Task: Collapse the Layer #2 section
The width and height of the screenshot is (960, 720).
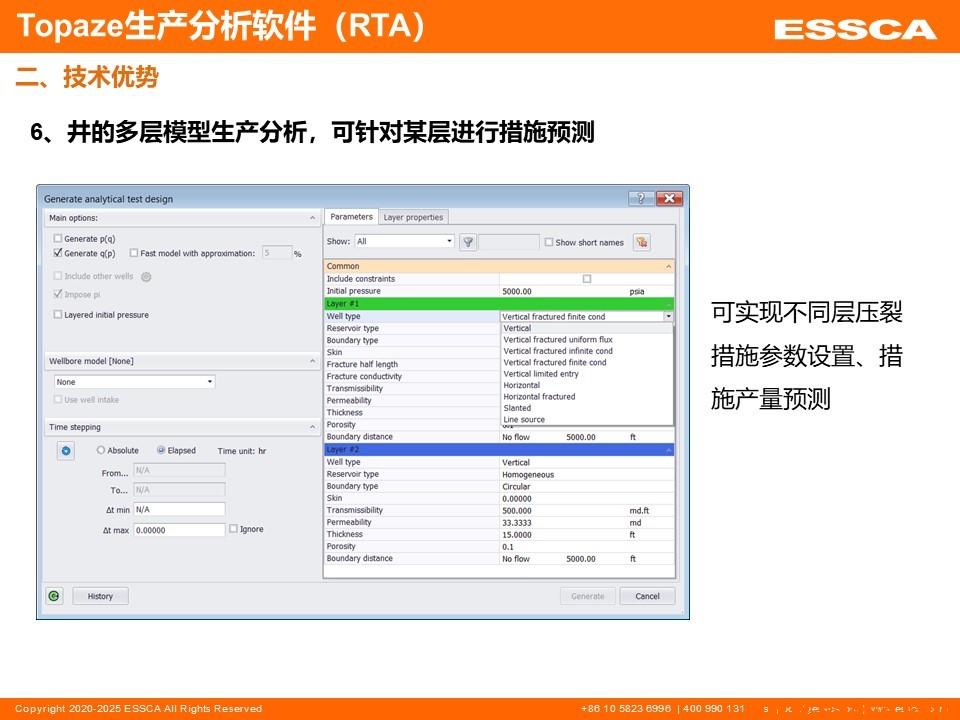Action: click(669, 450)
